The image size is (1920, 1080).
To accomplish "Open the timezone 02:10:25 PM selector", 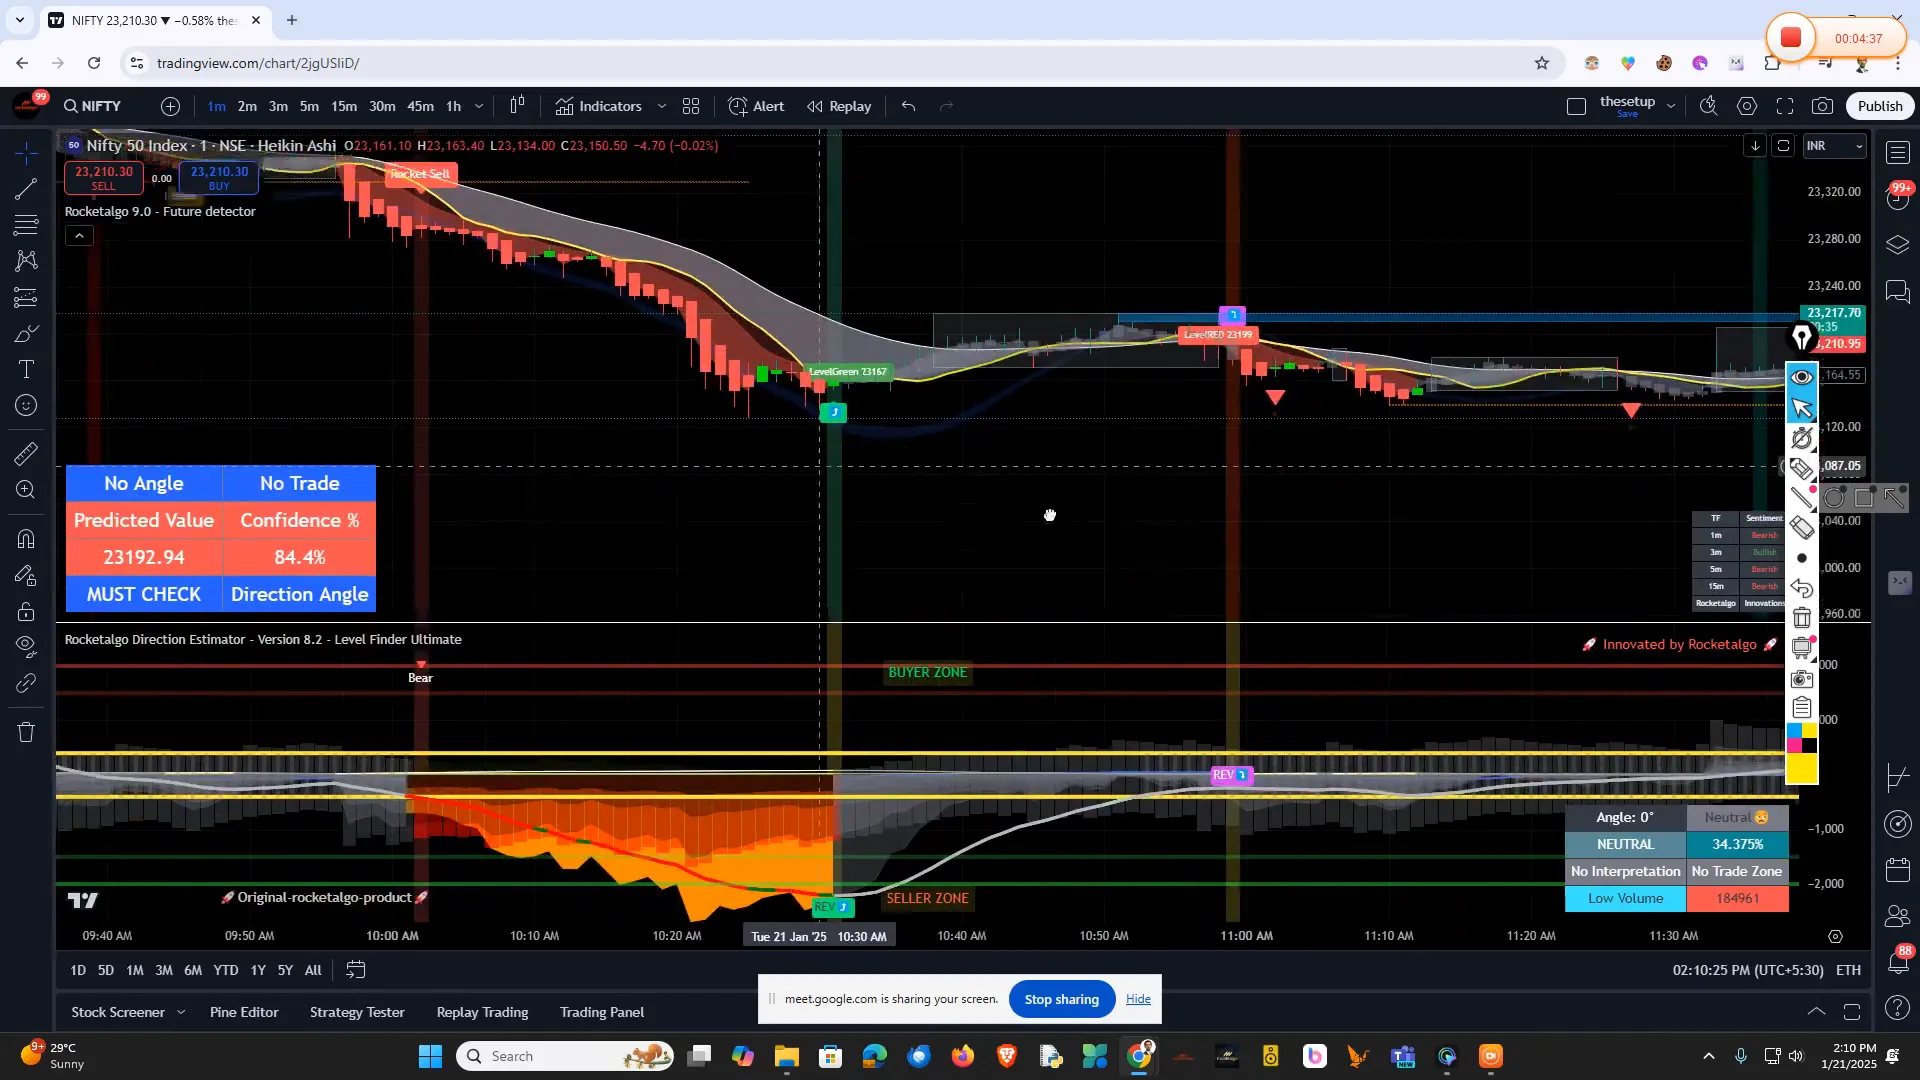I will [1747, 970].
